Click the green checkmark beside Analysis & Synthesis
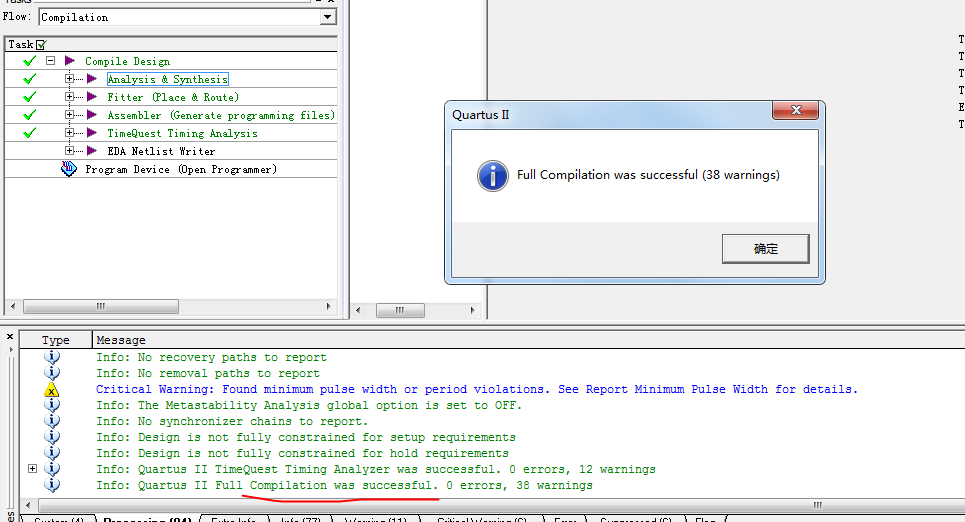 30,79
